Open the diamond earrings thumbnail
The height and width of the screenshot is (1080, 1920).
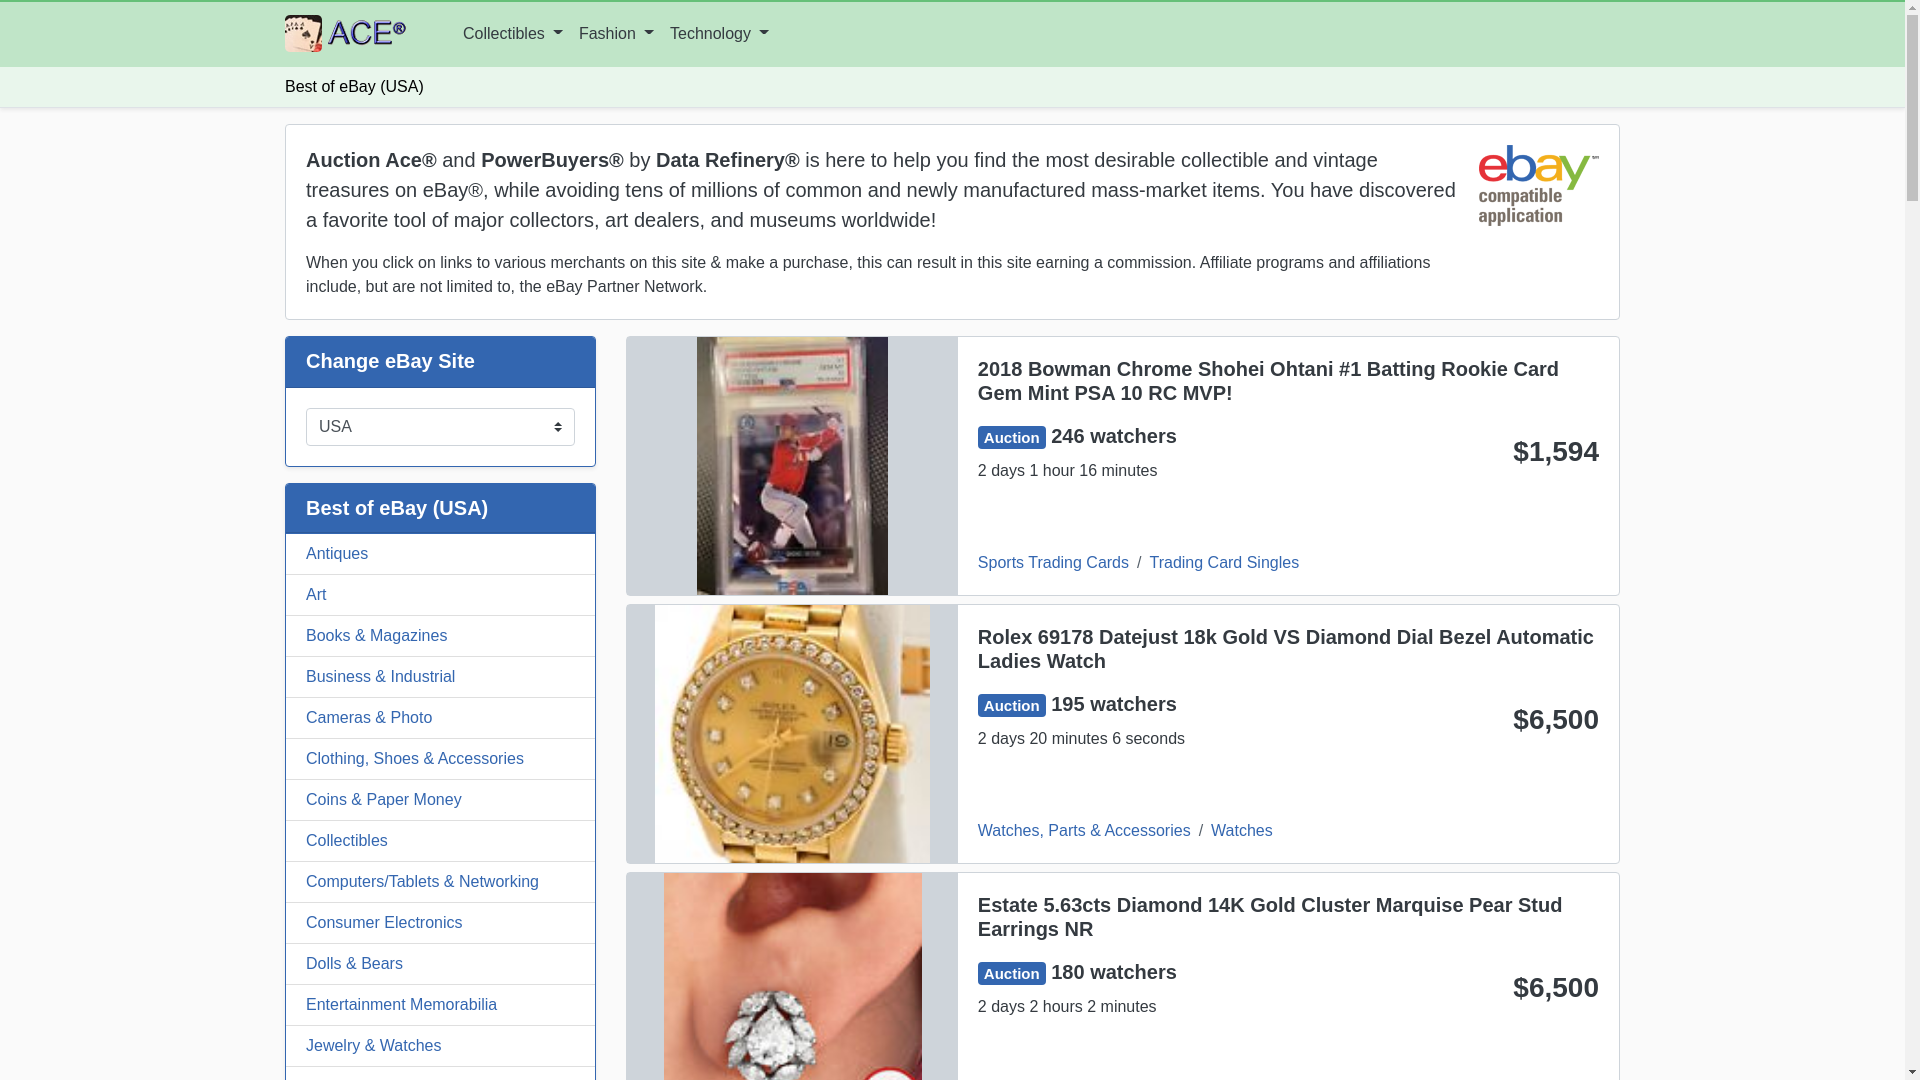(792, 976)
